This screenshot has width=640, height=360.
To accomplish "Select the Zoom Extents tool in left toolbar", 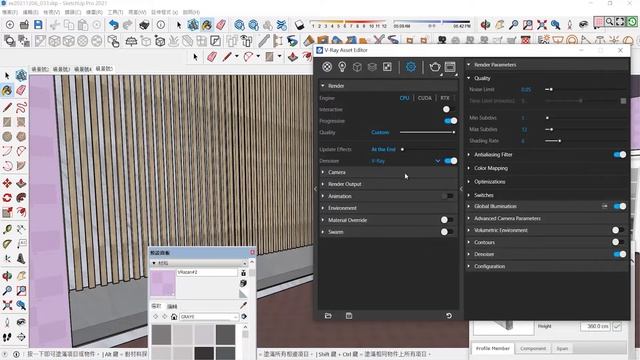I will 7,305.
